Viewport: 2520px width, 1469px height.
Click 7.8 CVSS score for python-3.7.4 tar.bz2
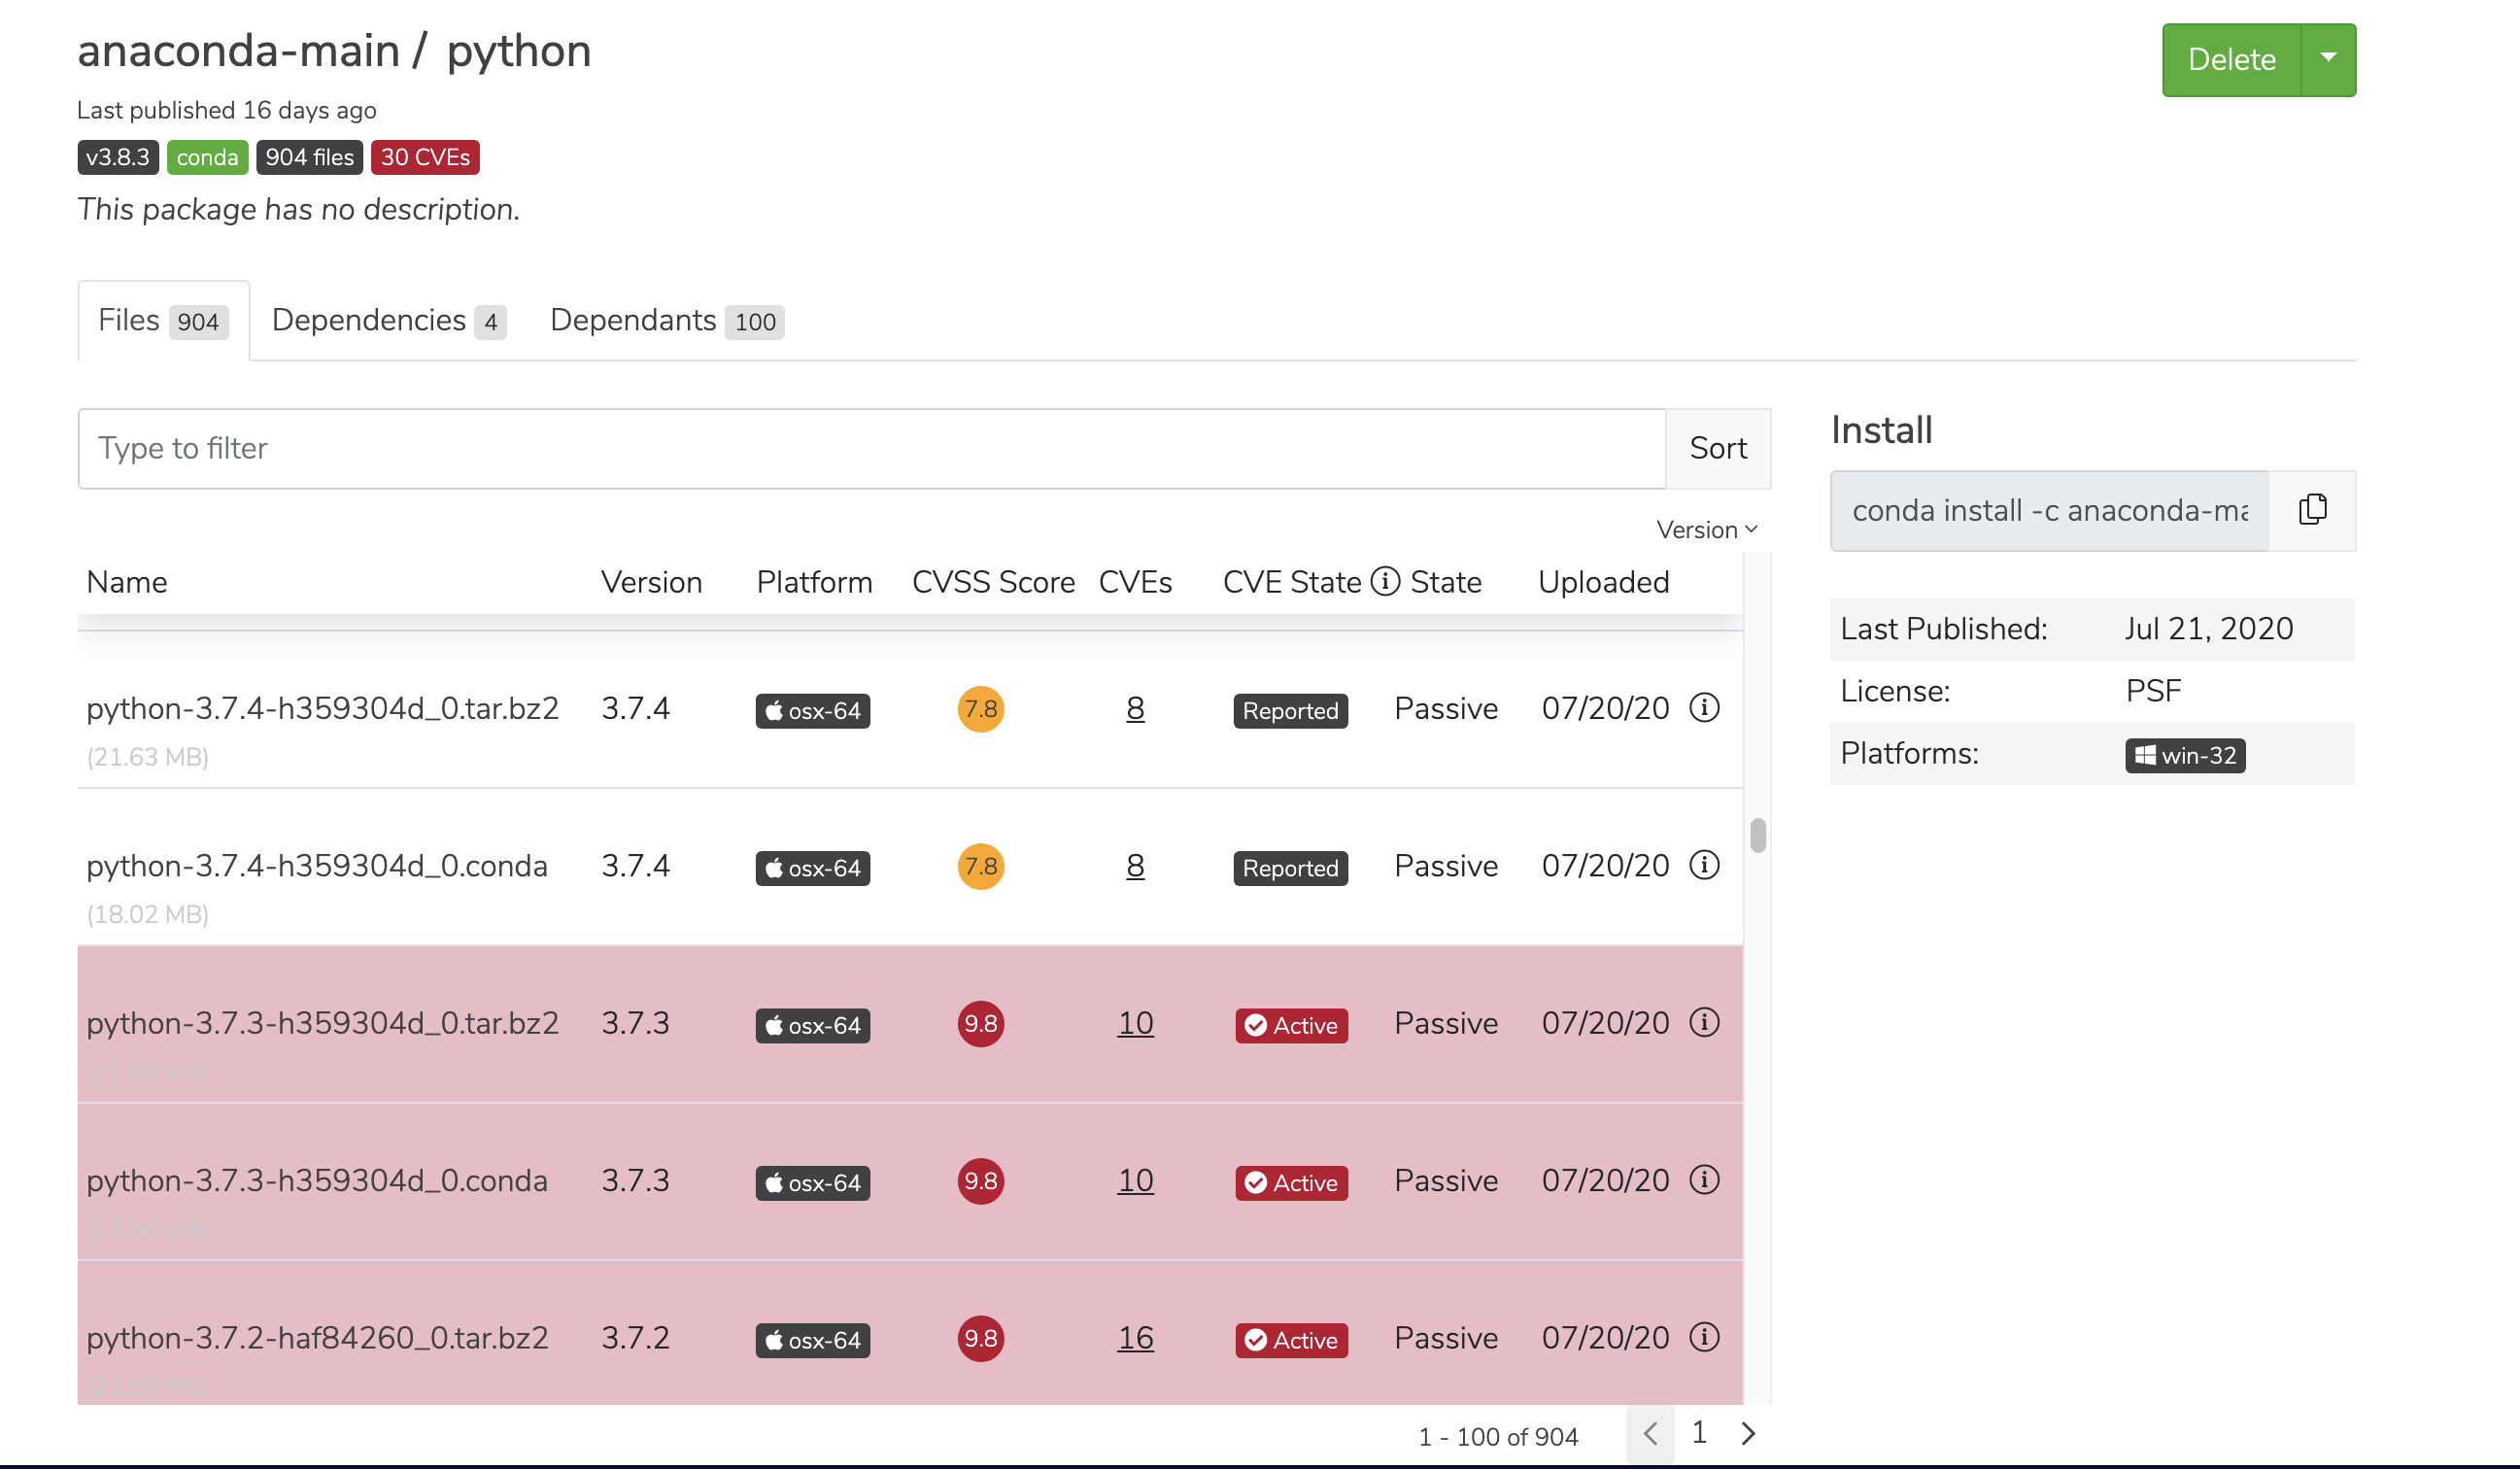pos(981,709)
